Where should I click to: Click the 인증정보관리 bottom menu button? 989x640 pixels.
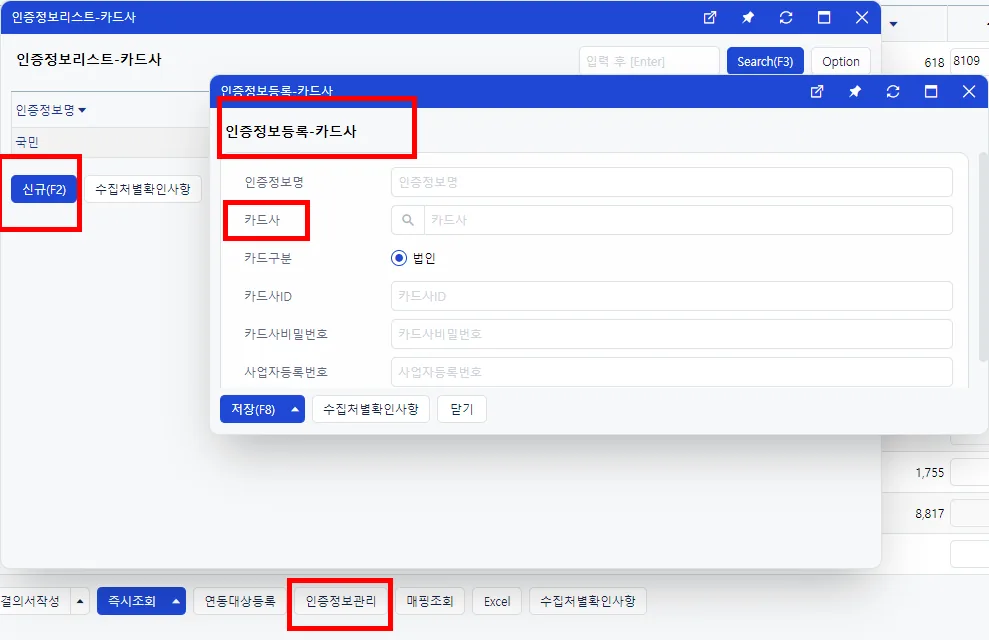tap(341, 602)
